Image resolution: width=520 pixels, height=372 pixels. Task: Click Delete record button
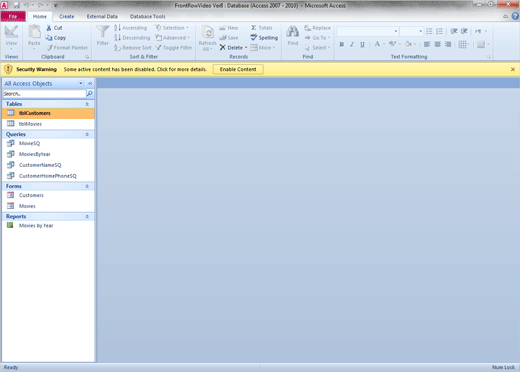click(x=233, y=48)
